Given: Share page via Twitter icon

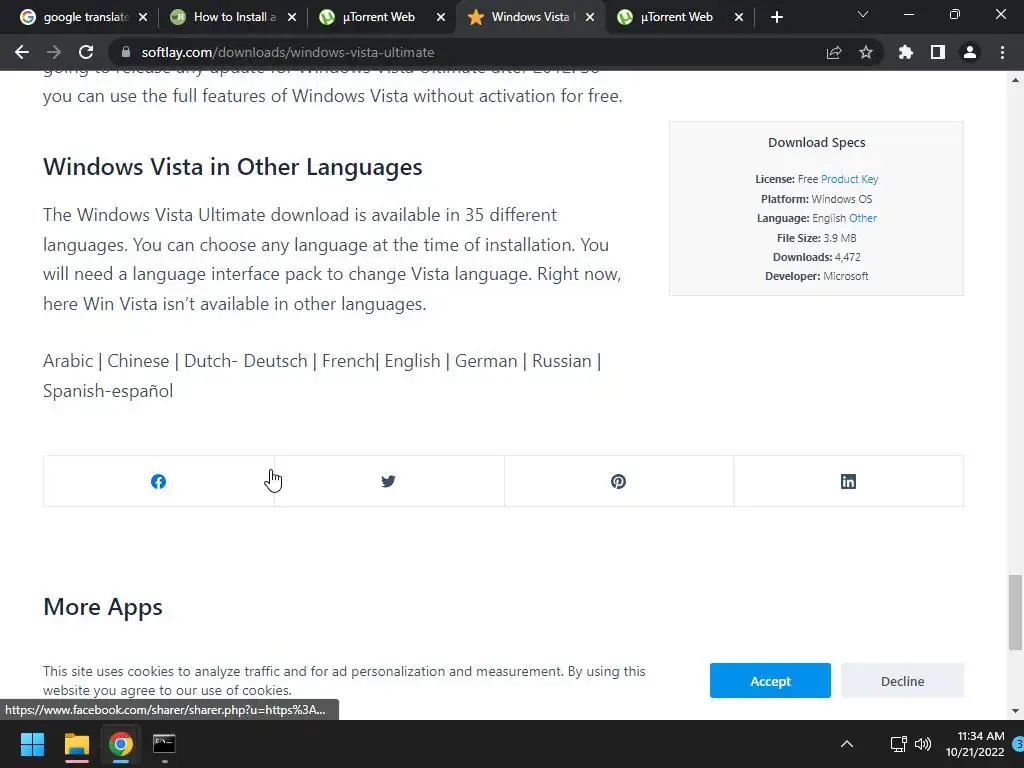Looking at the screenshot, I should pyautogui.click(x=389, y=481).
